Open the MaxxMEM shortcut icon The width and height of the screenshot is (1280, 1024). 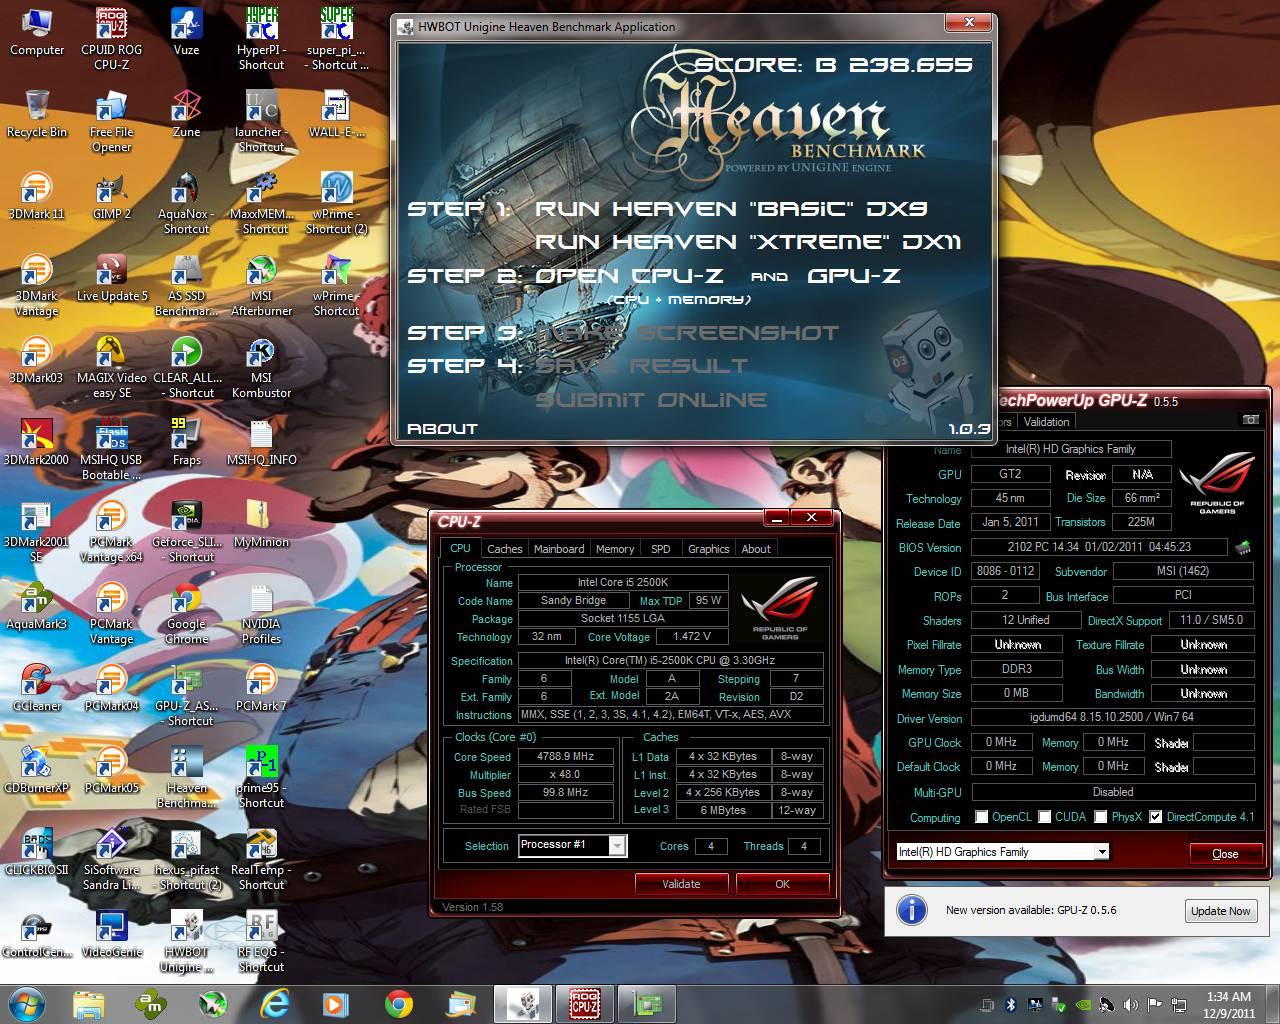pos(261,204)
